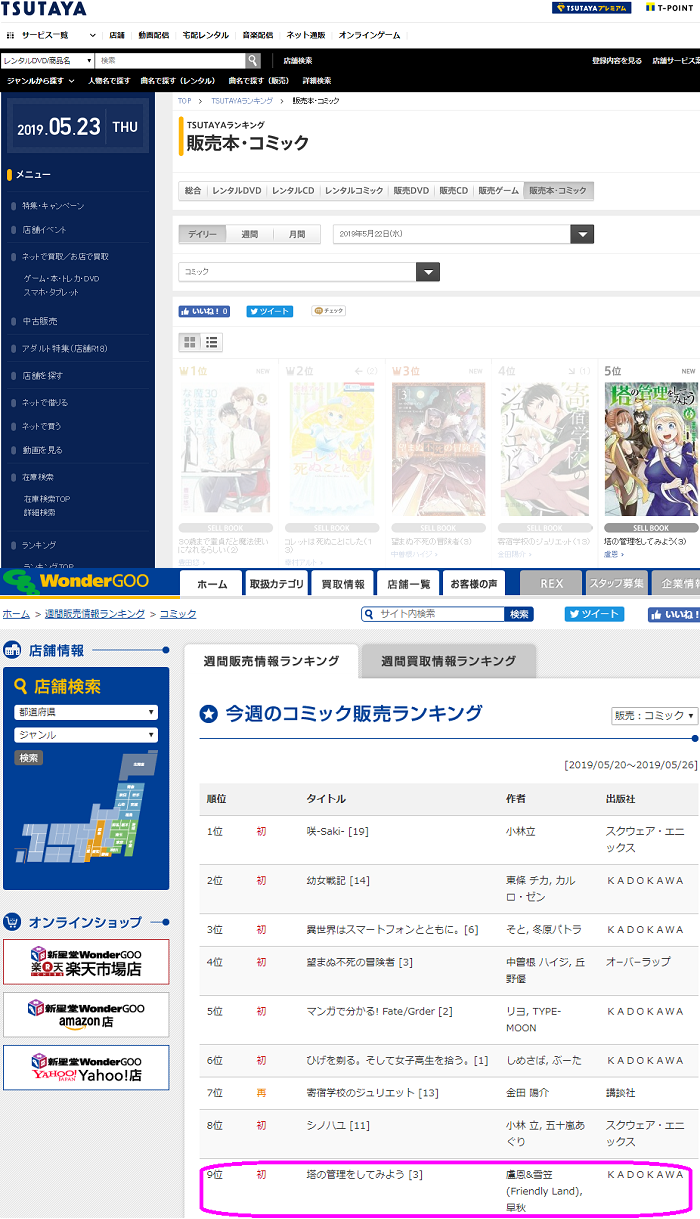Open the コミック category dropdown
Screen dimensions: 700x1219
[x=309, y=272]
